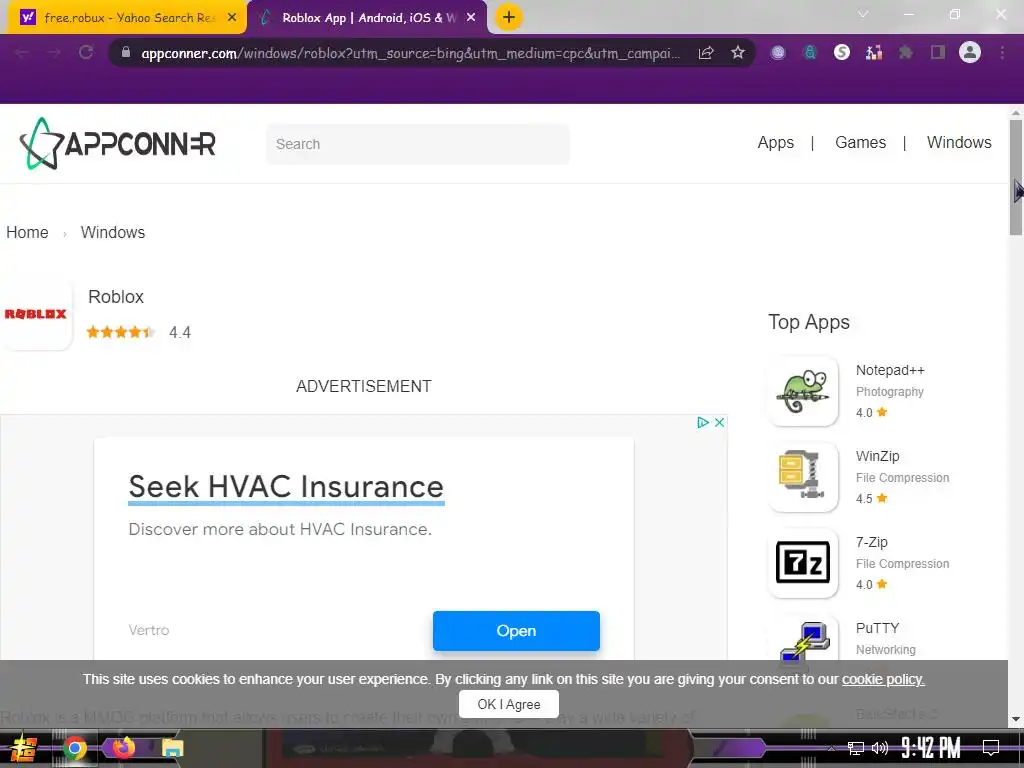Click the AdChoices triangle icon
Image resolution: width=1024 pixels, height=768 pixels.
click(703, 423)
